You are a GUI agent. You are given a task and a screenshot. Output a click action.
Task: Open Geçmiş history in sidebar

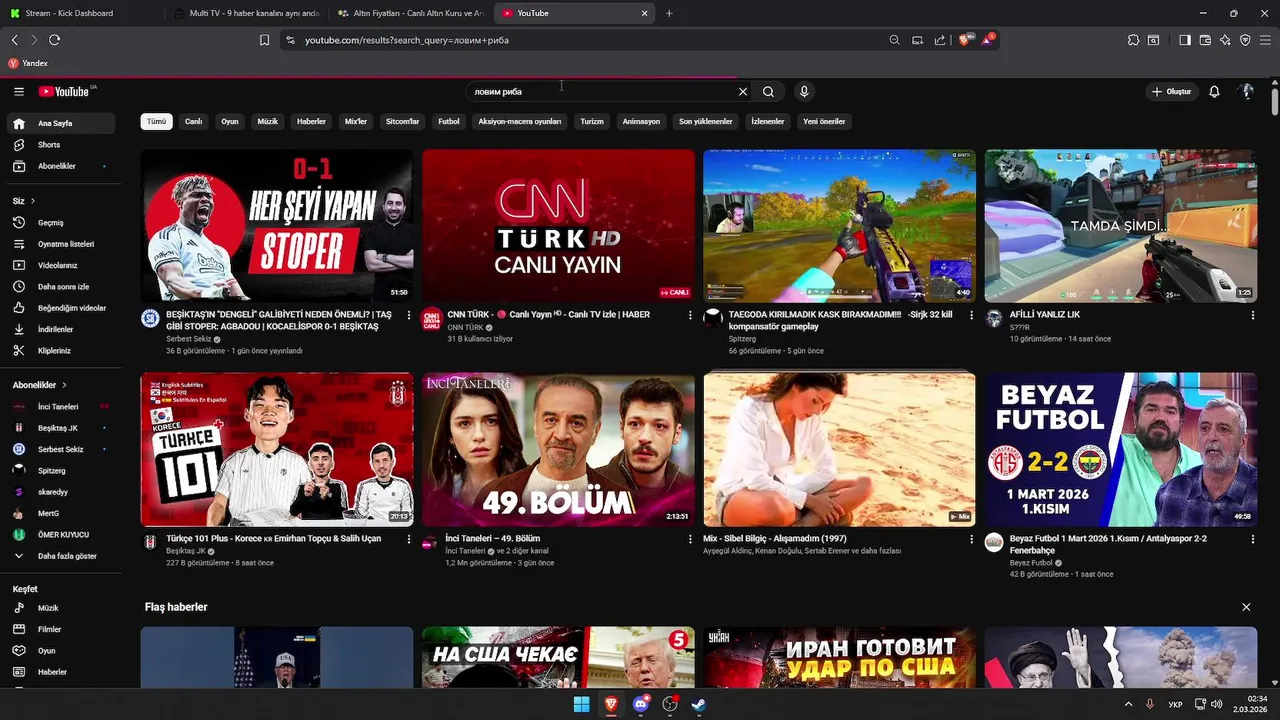(x=61, y=223)
